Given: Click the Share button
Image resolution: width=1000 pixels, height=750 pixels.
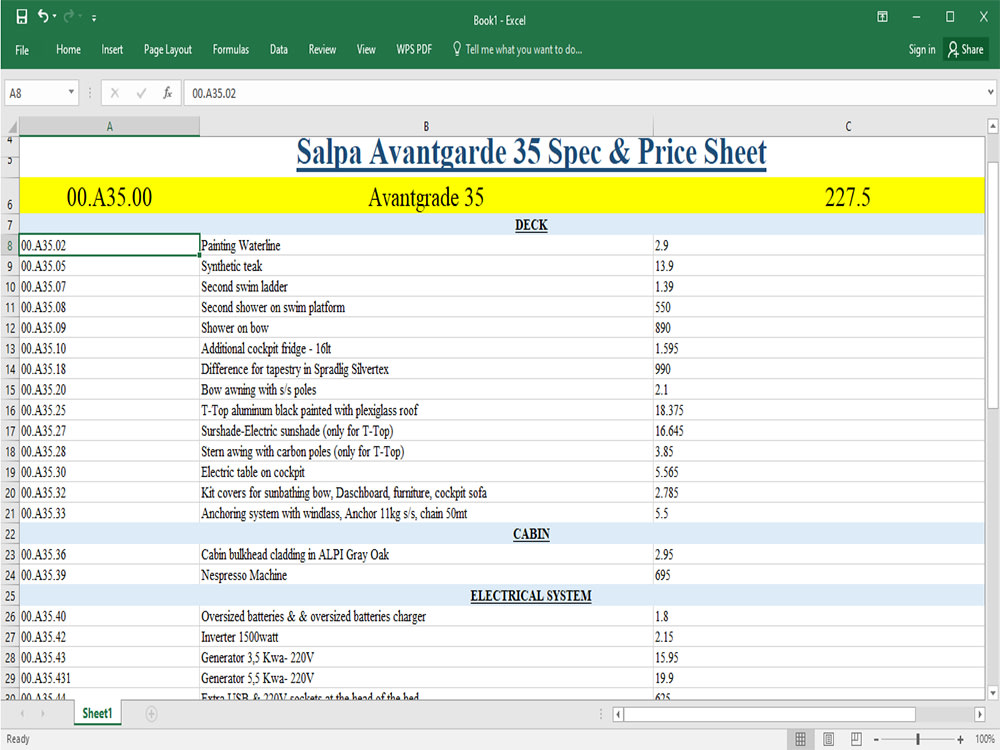Looking at the screenshot, I should pos(964,49).
